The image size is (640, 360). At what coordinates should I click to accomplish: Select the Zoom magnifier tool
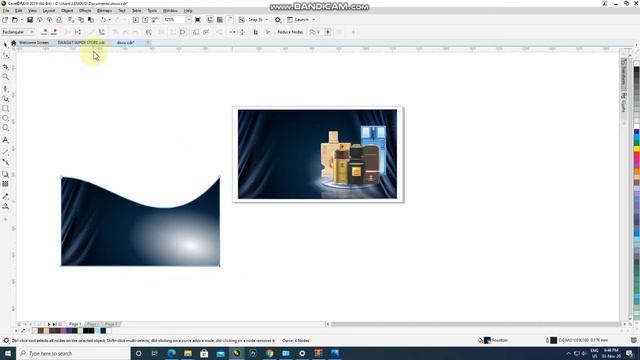click(x=5, y=77)
